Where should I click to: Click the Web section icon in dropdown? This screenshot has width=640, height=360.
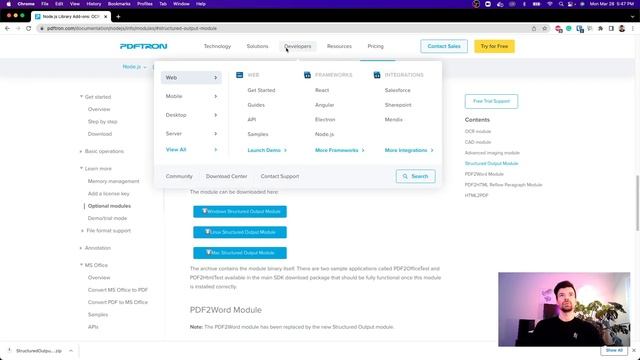click(240, 75)
